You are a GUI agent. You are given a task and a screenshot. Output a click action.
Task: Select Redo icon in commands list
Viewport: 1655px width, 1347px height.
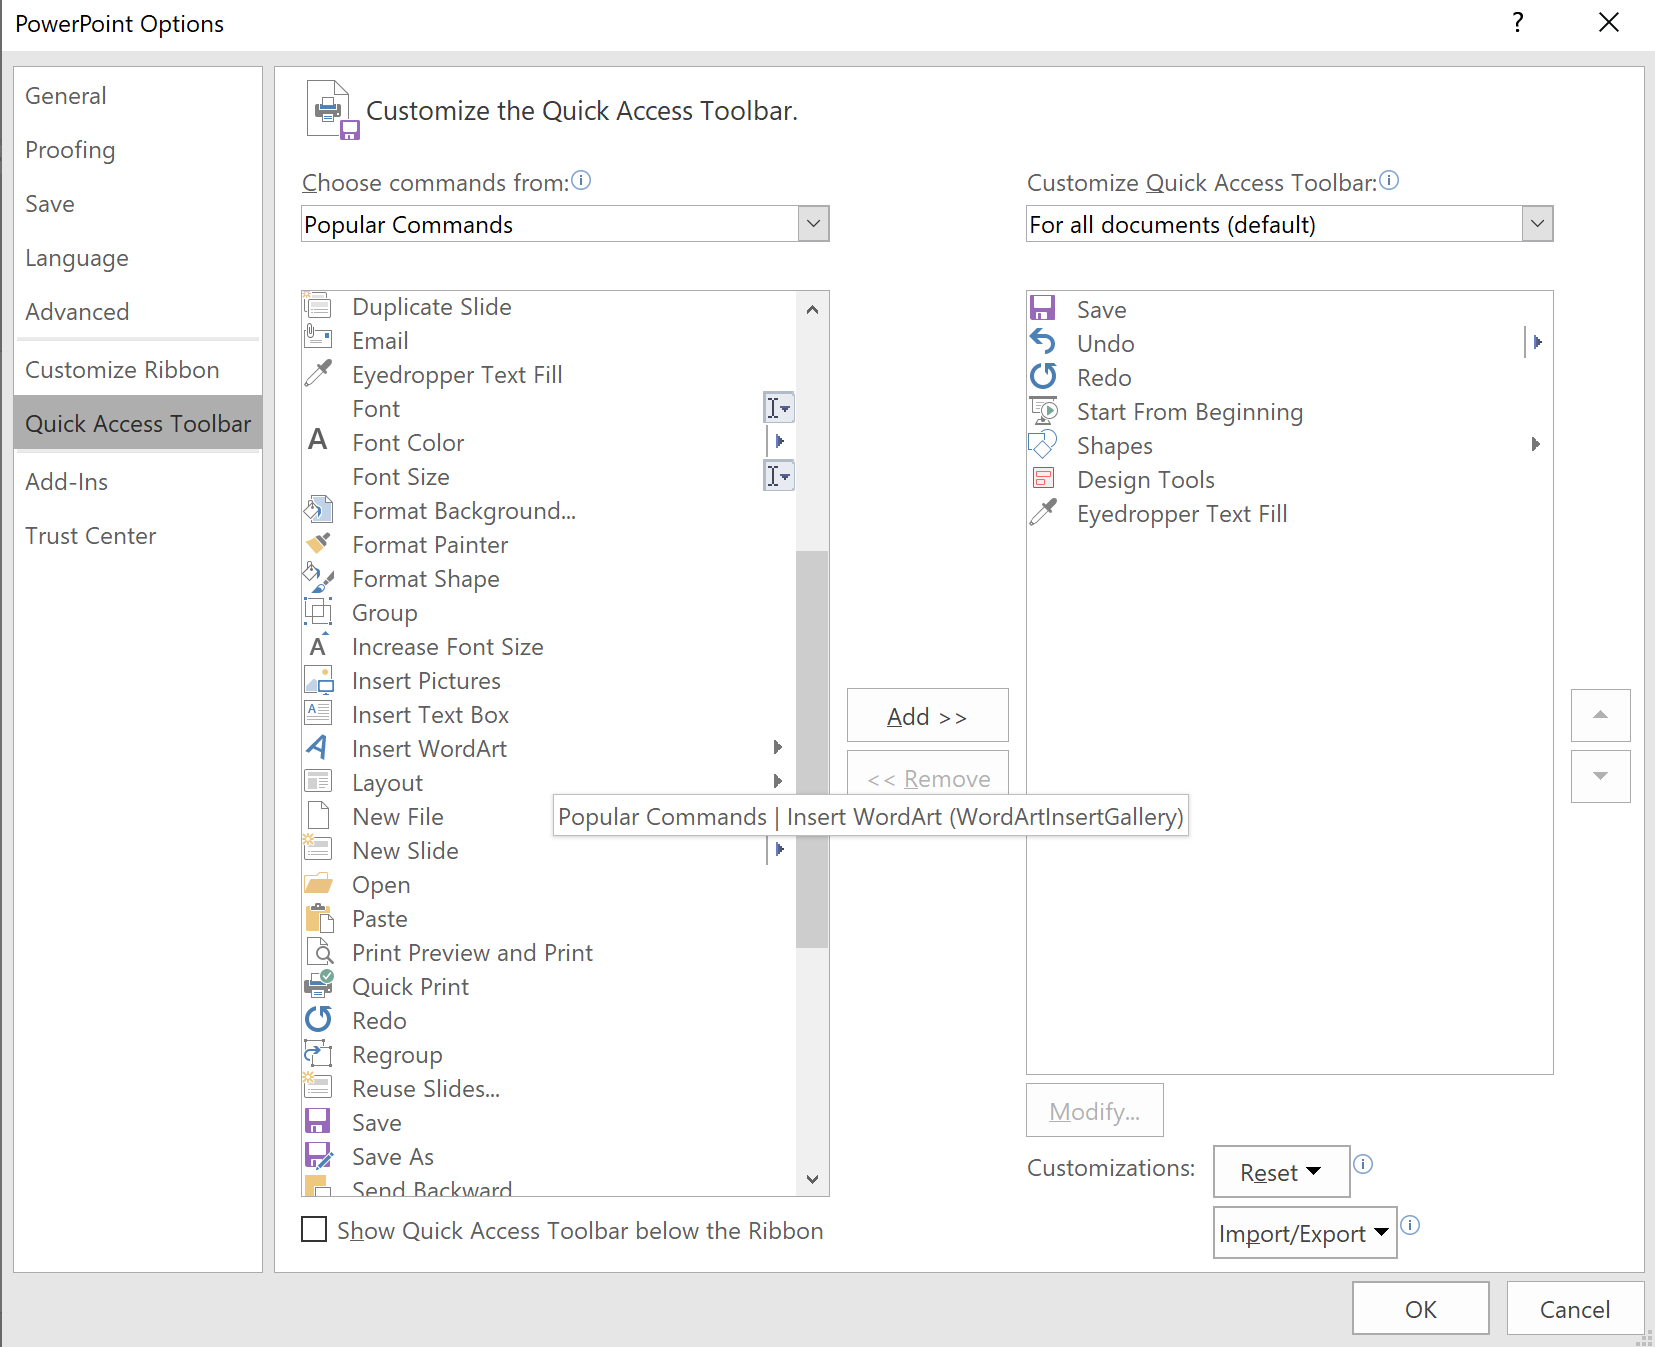[x=318, y=1019]
